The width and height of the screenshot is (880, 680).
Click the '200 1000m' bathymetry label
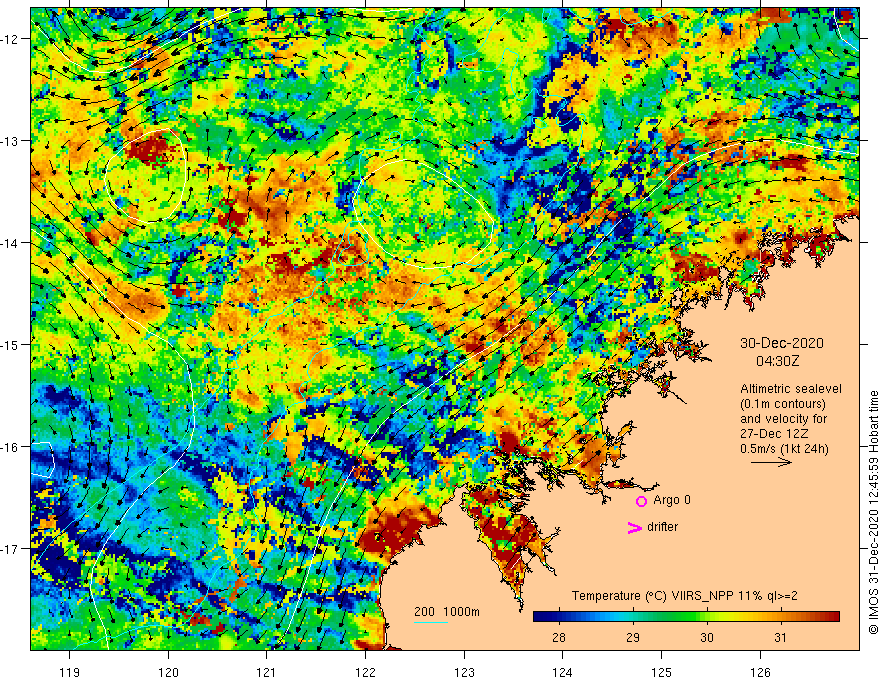[447, 612]
